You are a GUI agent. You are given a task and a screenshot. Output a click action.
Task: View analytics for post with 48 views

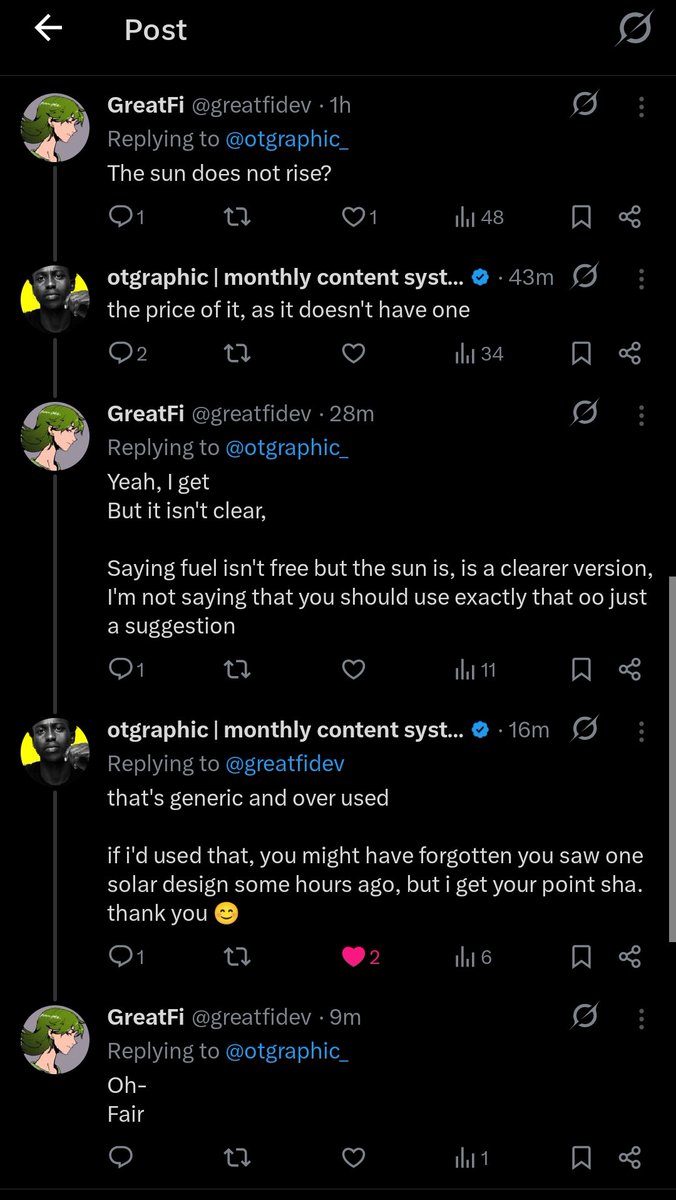[479, 217]
